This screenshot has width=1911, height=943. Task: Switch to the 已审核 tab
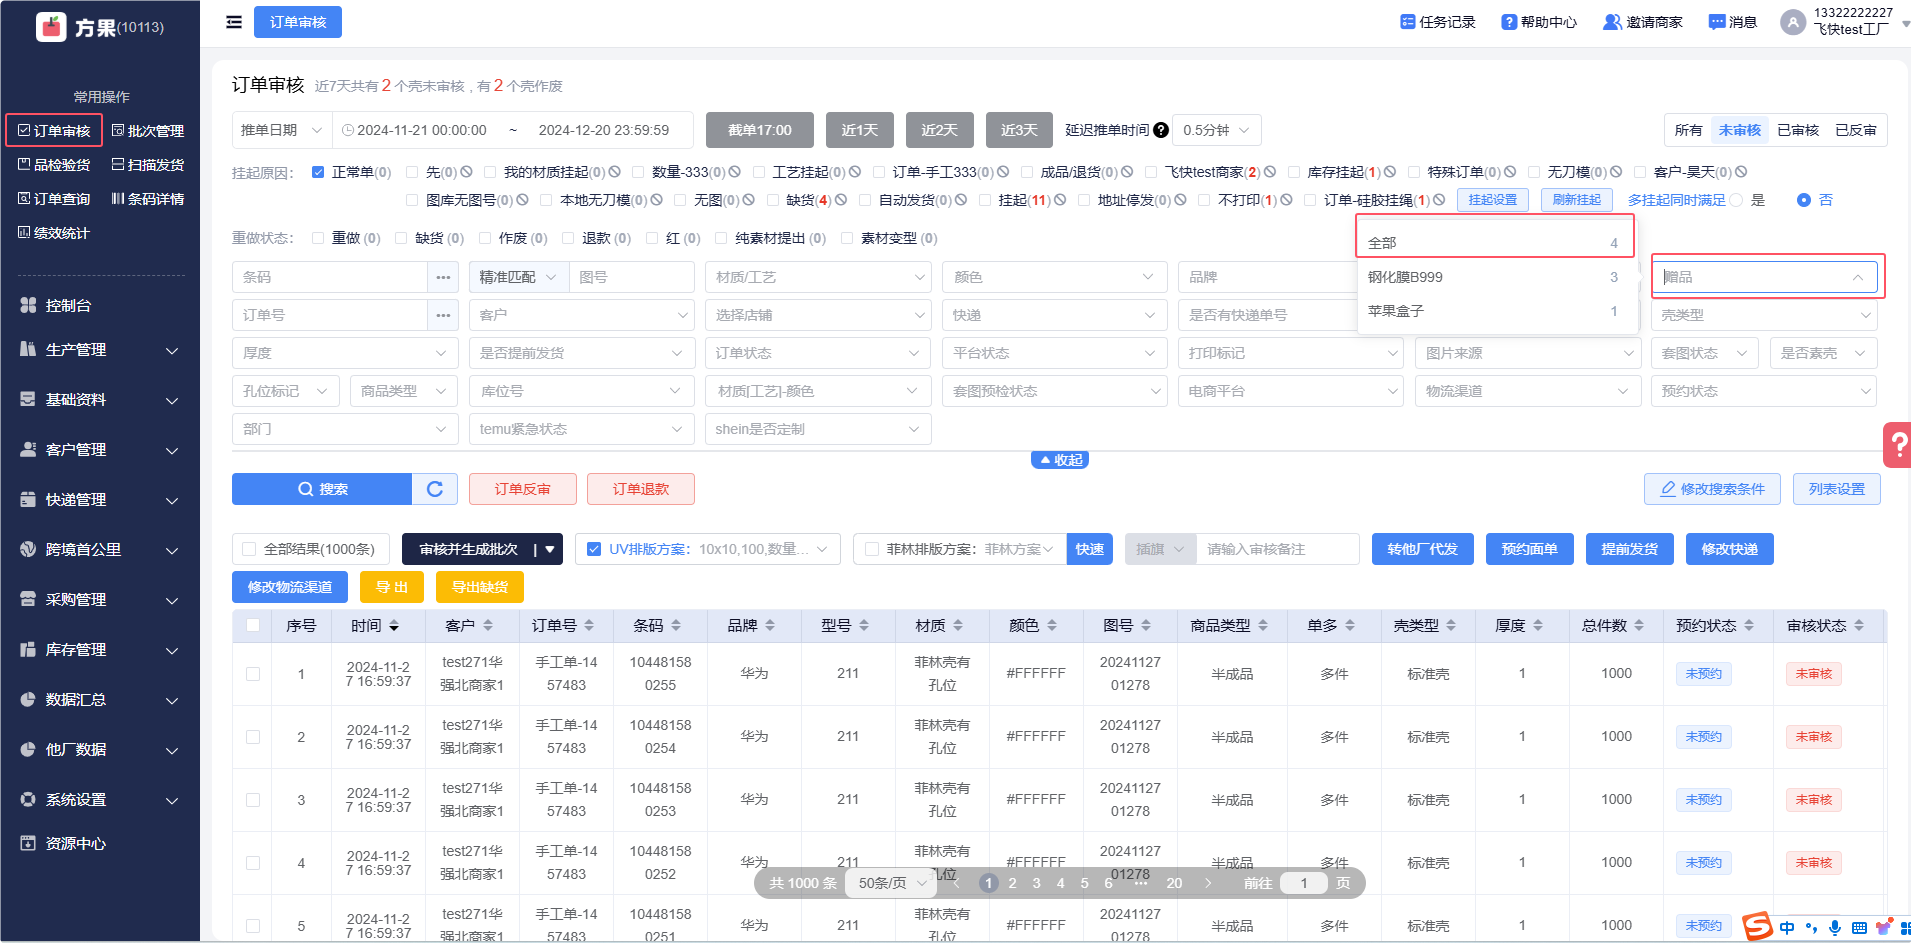click(x=1797, y=130)
